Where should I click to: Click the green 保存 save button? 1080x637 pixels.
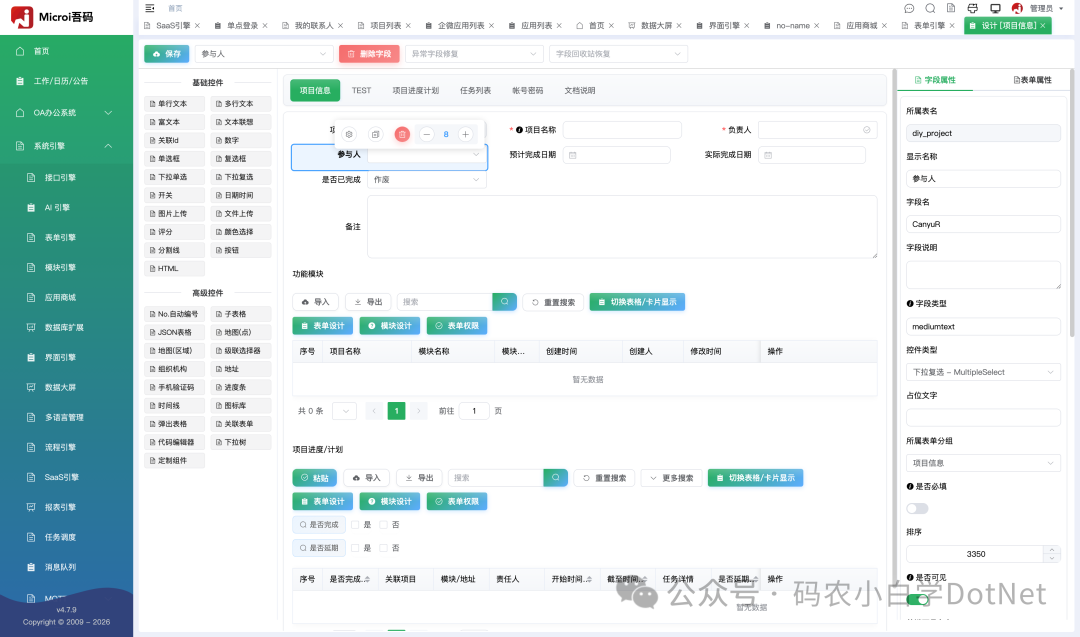click(166, 53)
